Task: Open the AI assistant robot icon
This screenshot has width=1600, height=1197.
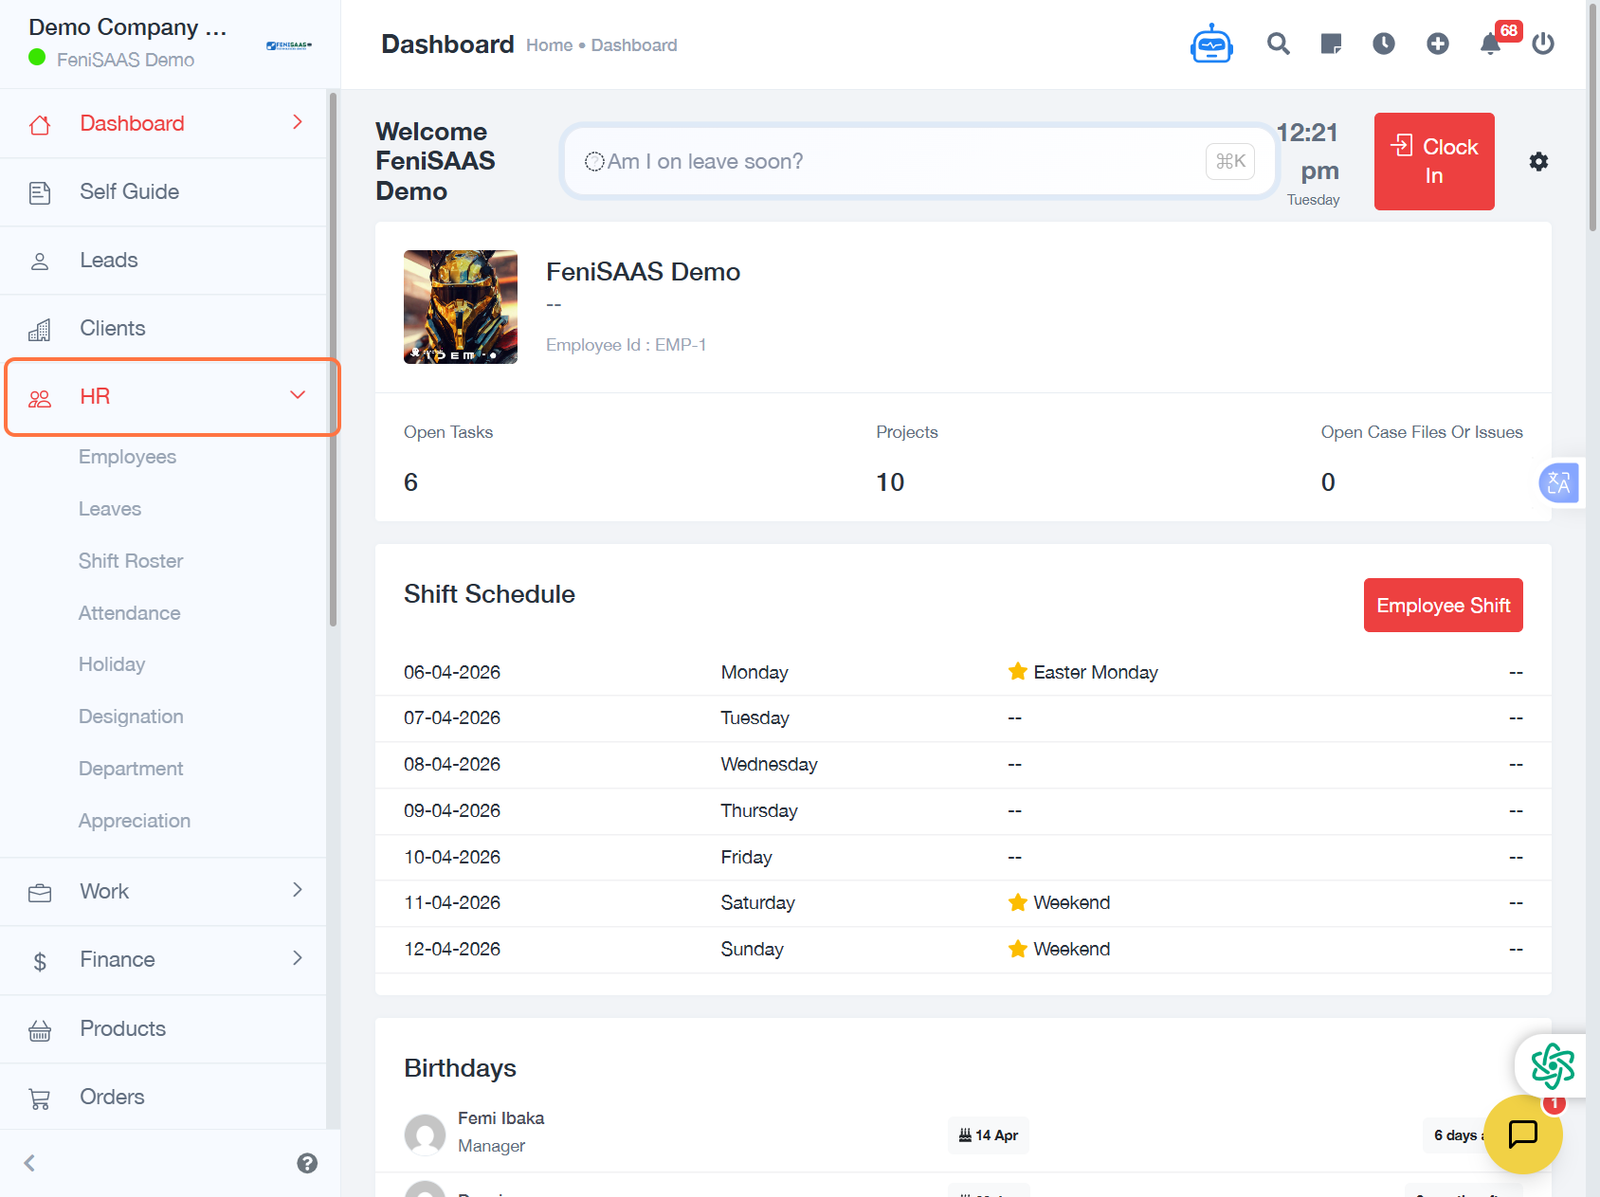Action: [x=1211, y=44]
